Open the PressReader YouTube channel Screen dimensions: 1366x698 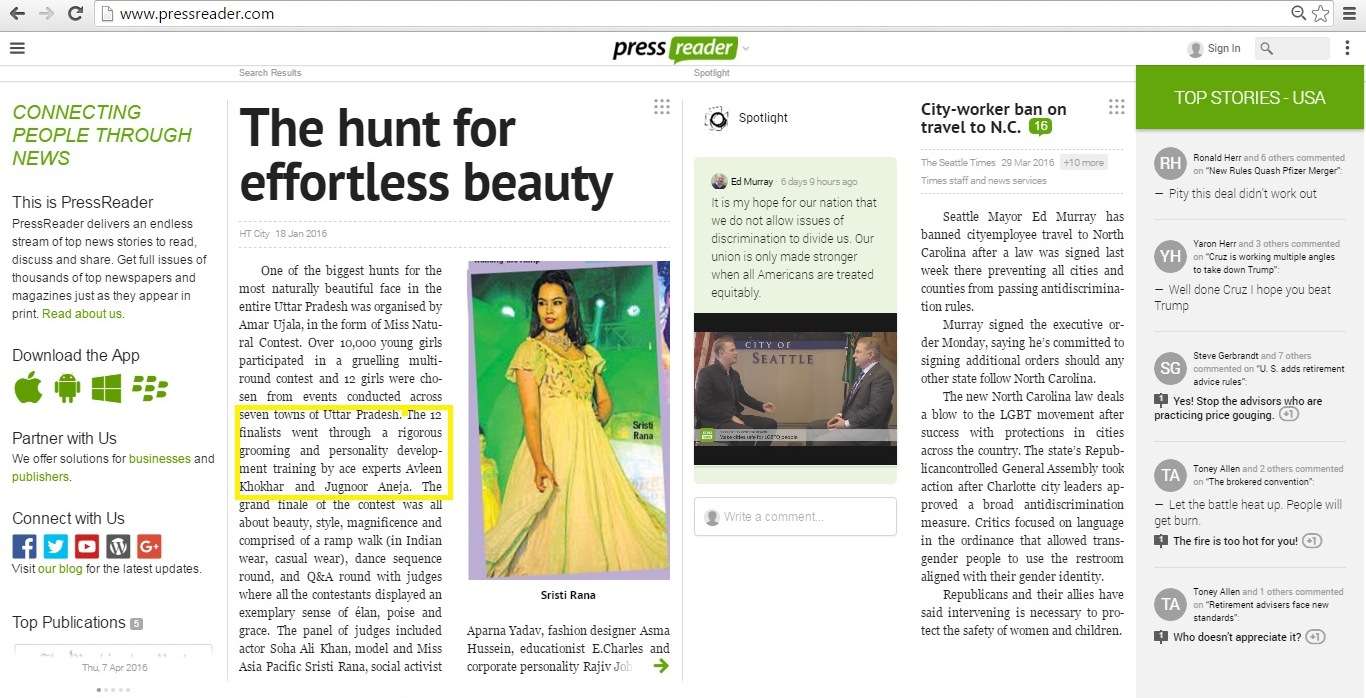pos(86,546)
